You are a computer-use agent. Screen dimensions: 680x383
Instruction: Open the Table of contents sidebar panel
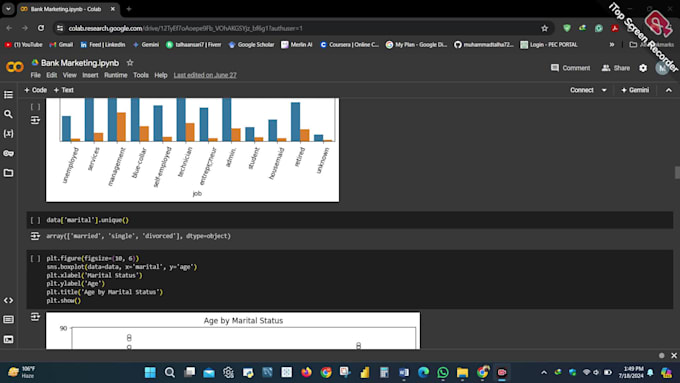coord(8,95)
